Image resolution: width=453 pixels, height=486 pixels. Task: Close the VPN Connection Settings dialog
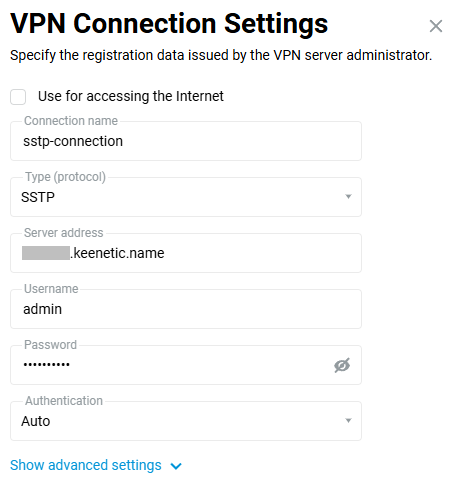(436, 26)
